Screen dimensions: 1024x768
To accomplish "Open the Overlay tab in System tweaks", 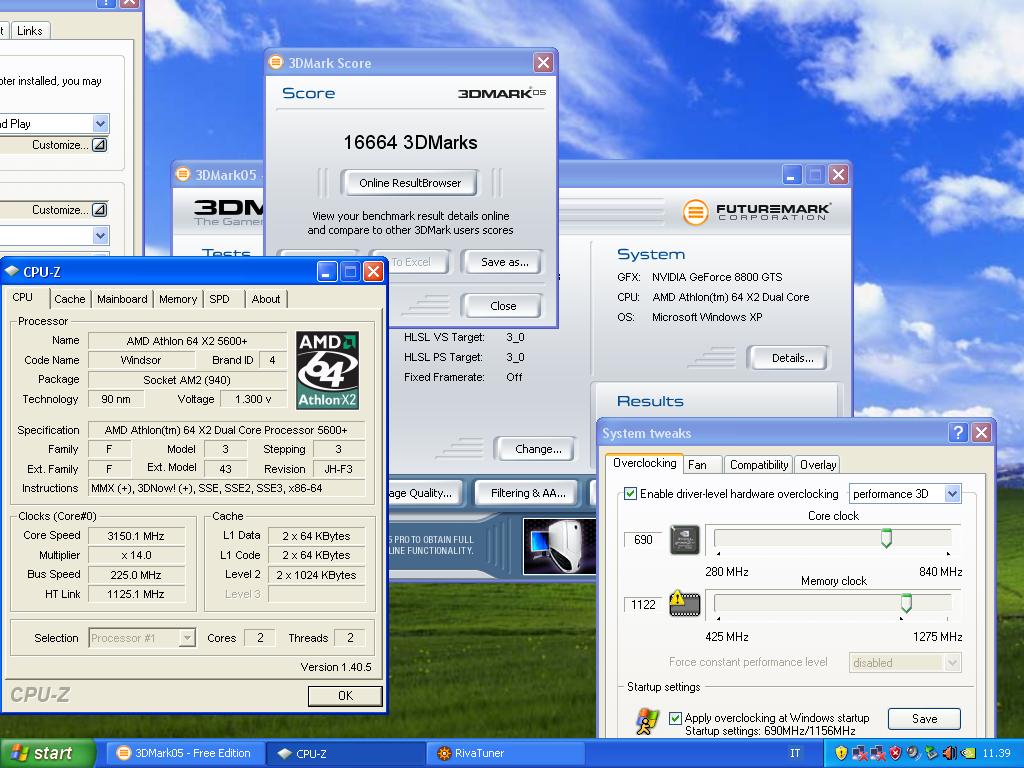I will pyautogui.click(x=818, y=465).
